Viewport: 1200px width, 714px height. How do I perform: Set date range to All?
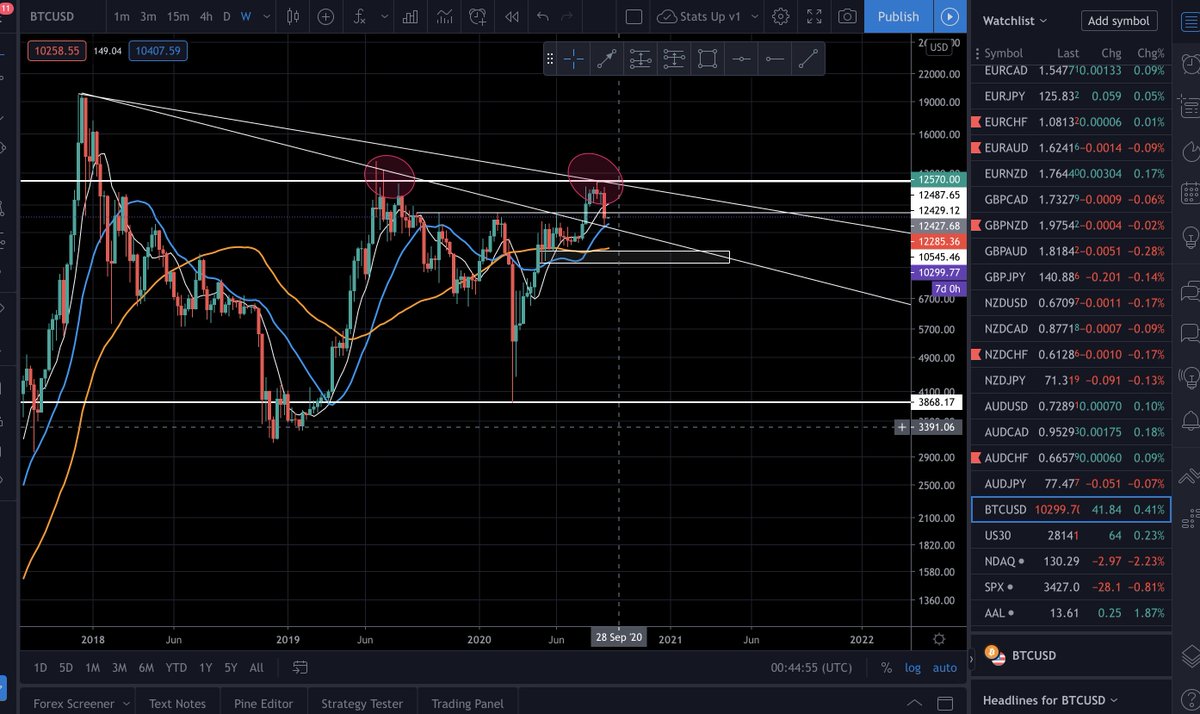pyautogui.click(x=256, y=667)
